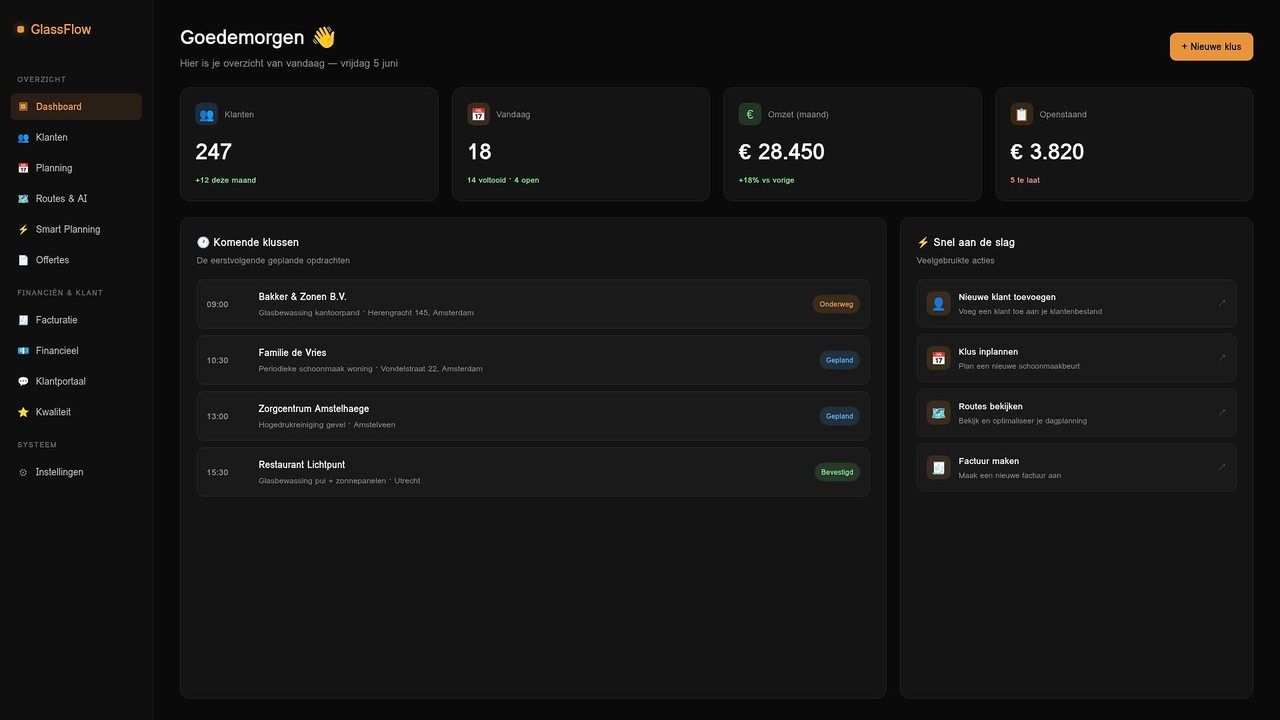Click the Financieel money icon
Viewport: 1280px width, 720px height.
[23, 351]
